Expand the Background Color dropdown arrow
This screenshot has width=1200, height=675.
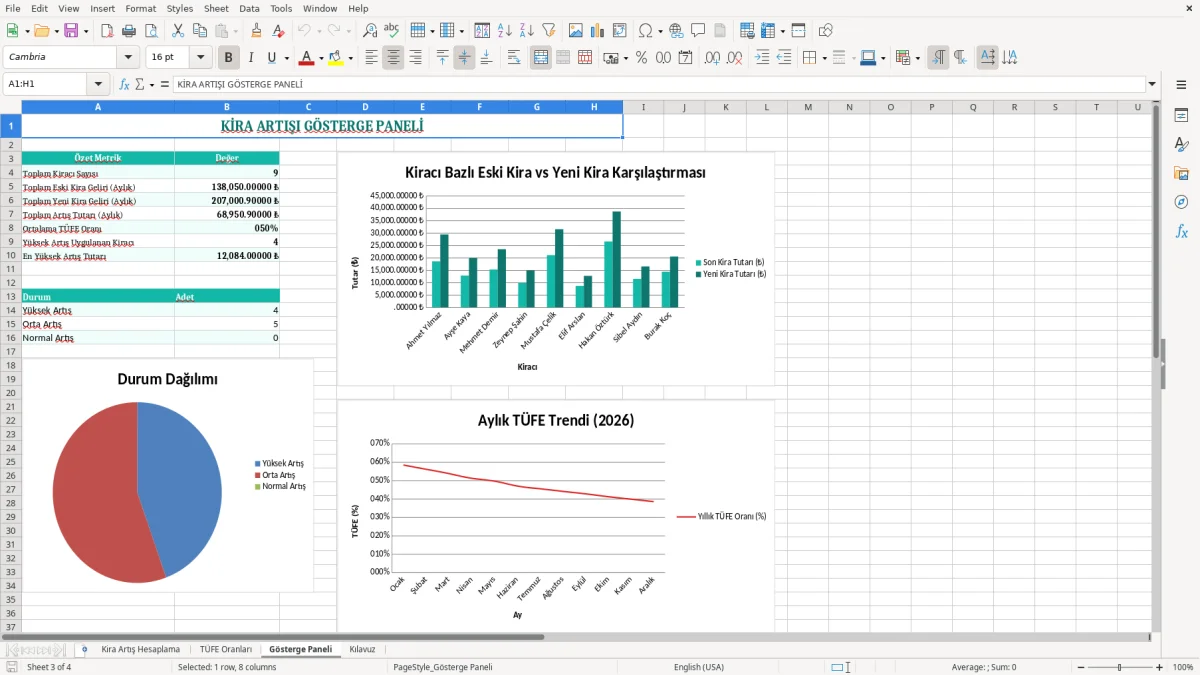(x=351, y=58)
